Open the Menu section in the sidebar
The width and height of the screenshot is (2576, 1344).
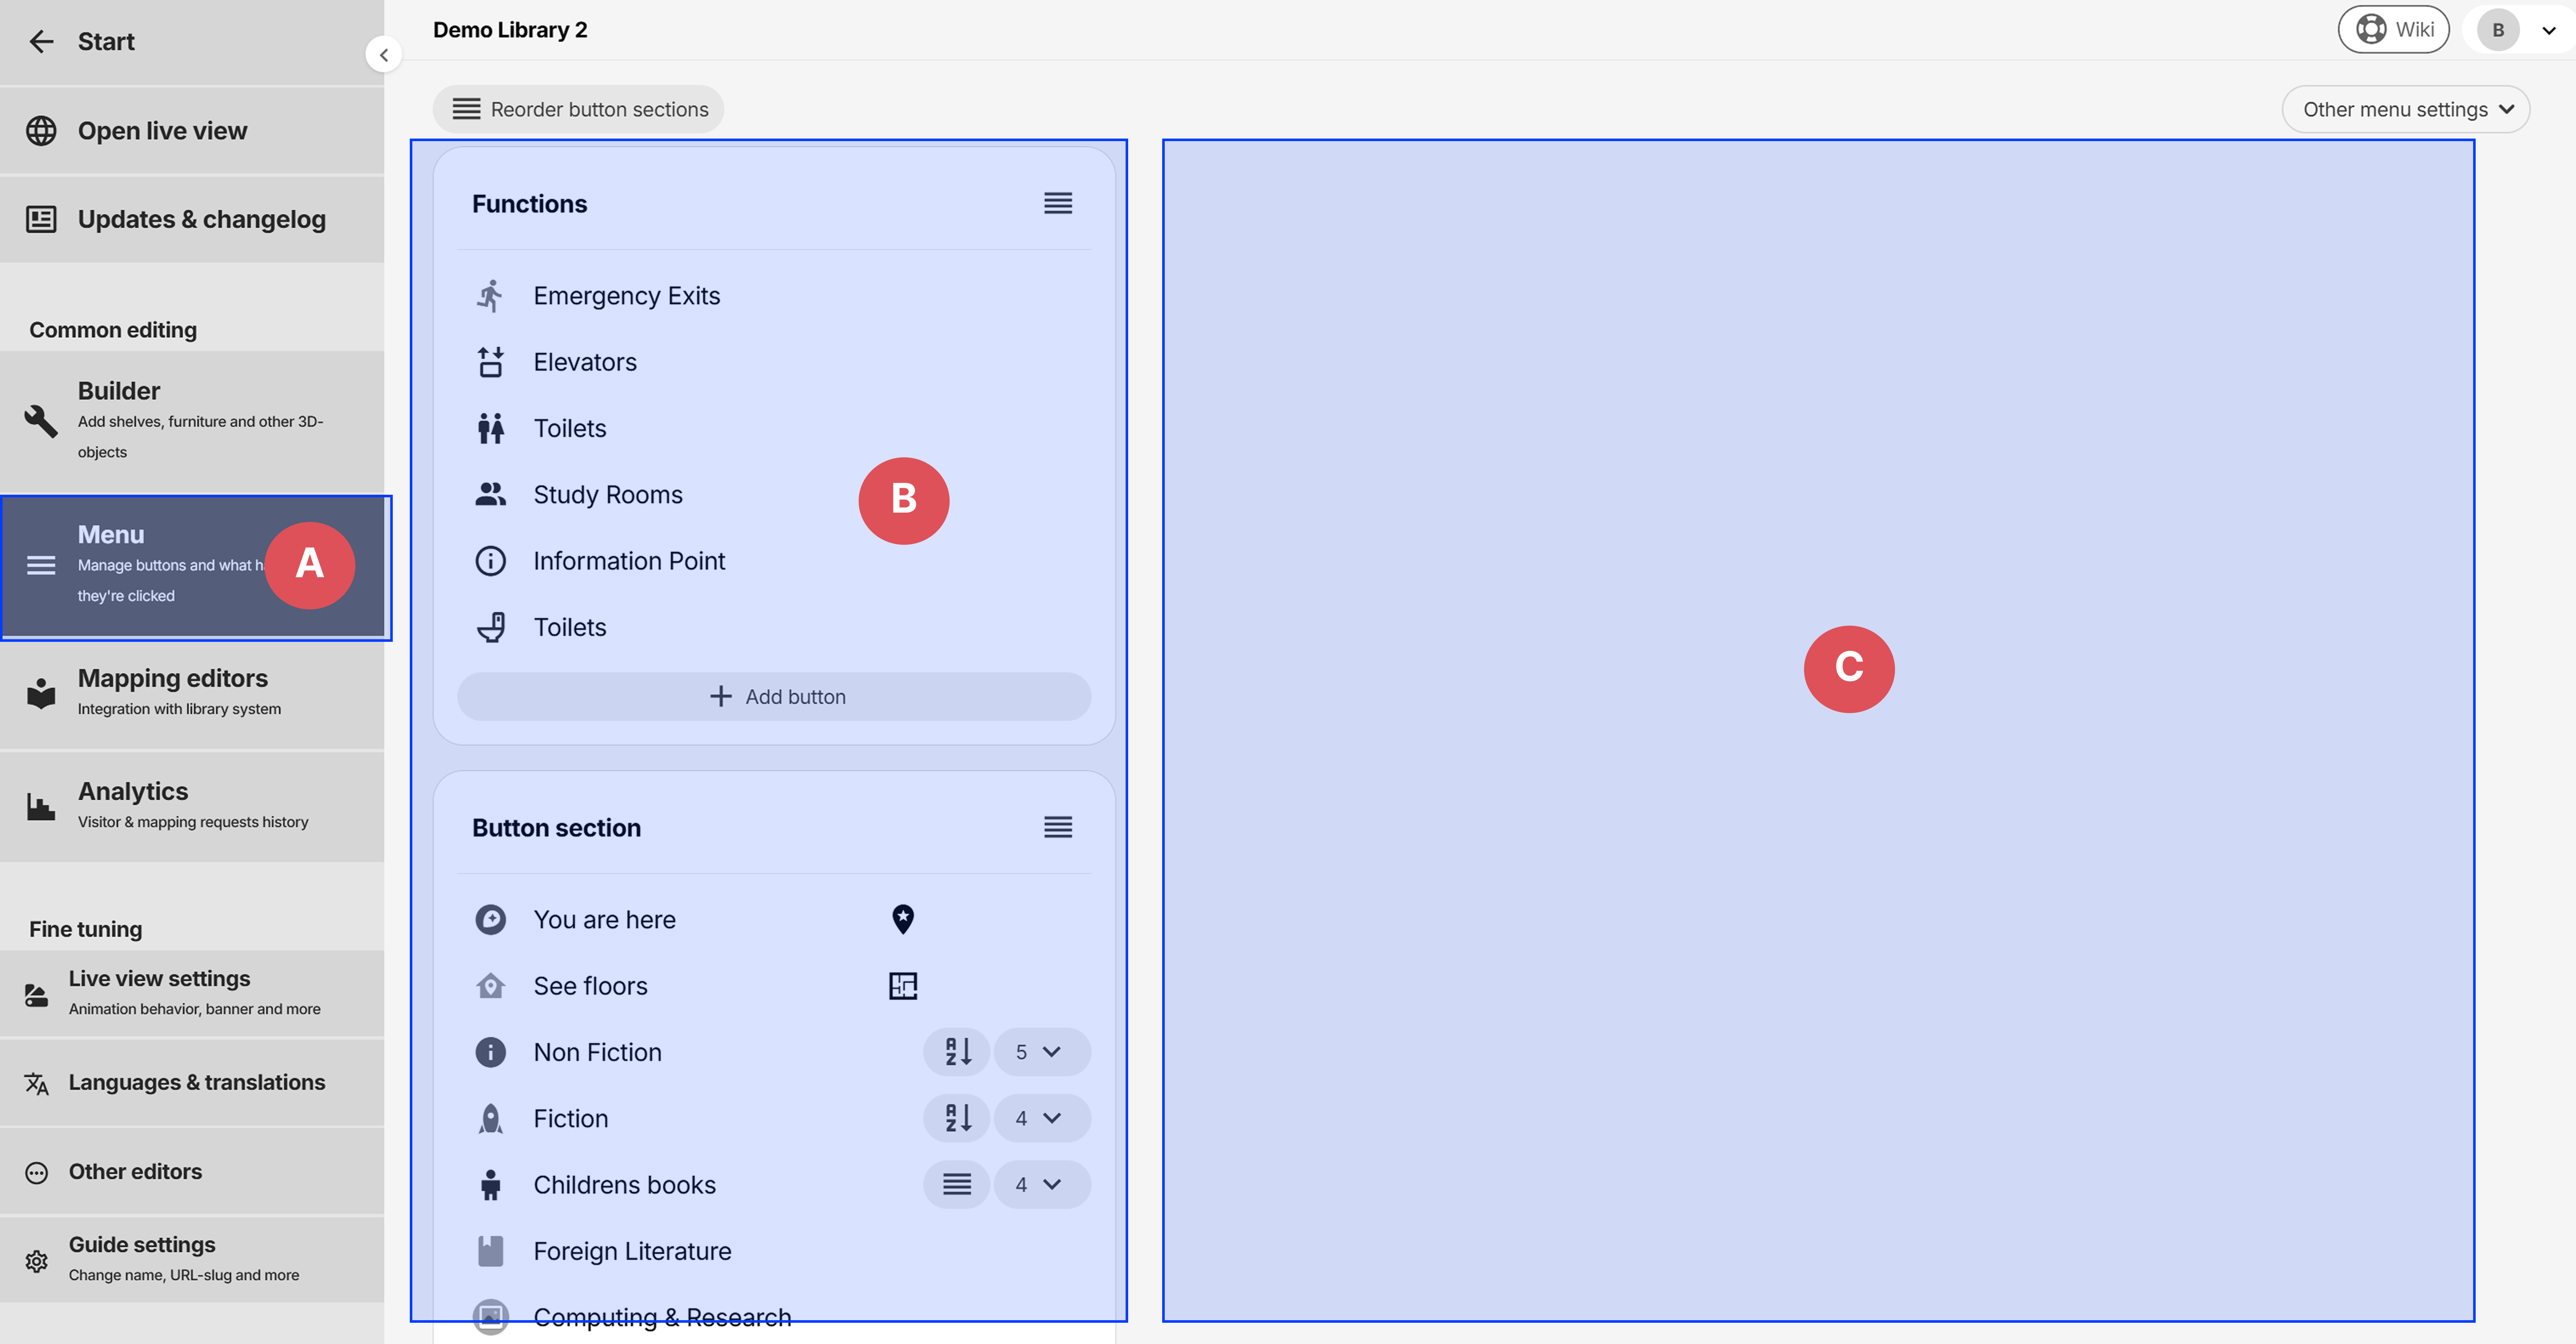(x=150, y=563)
